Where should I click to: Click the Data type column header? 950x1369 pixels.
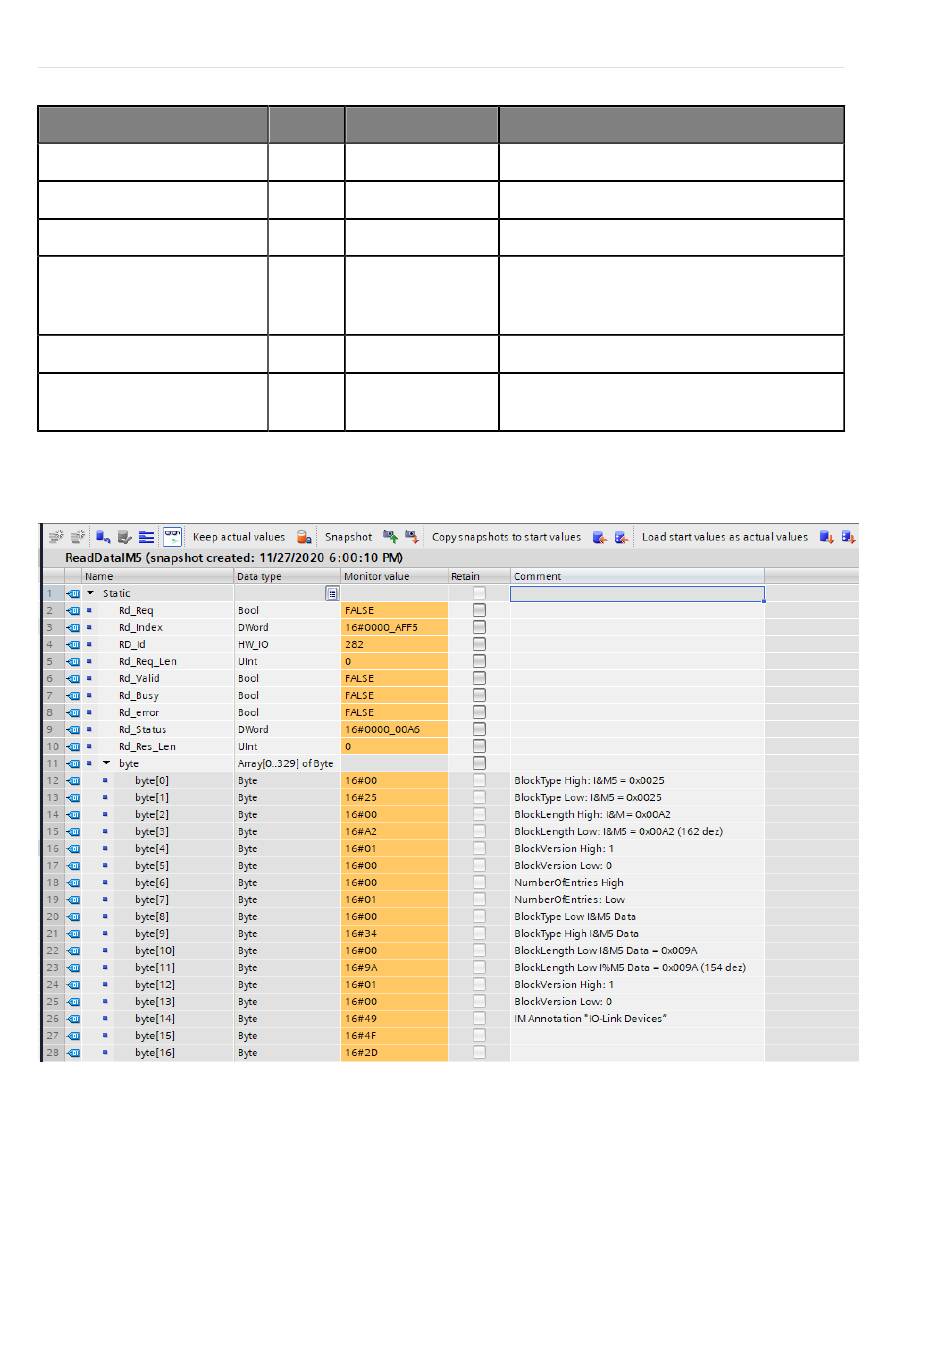(288, 577)
